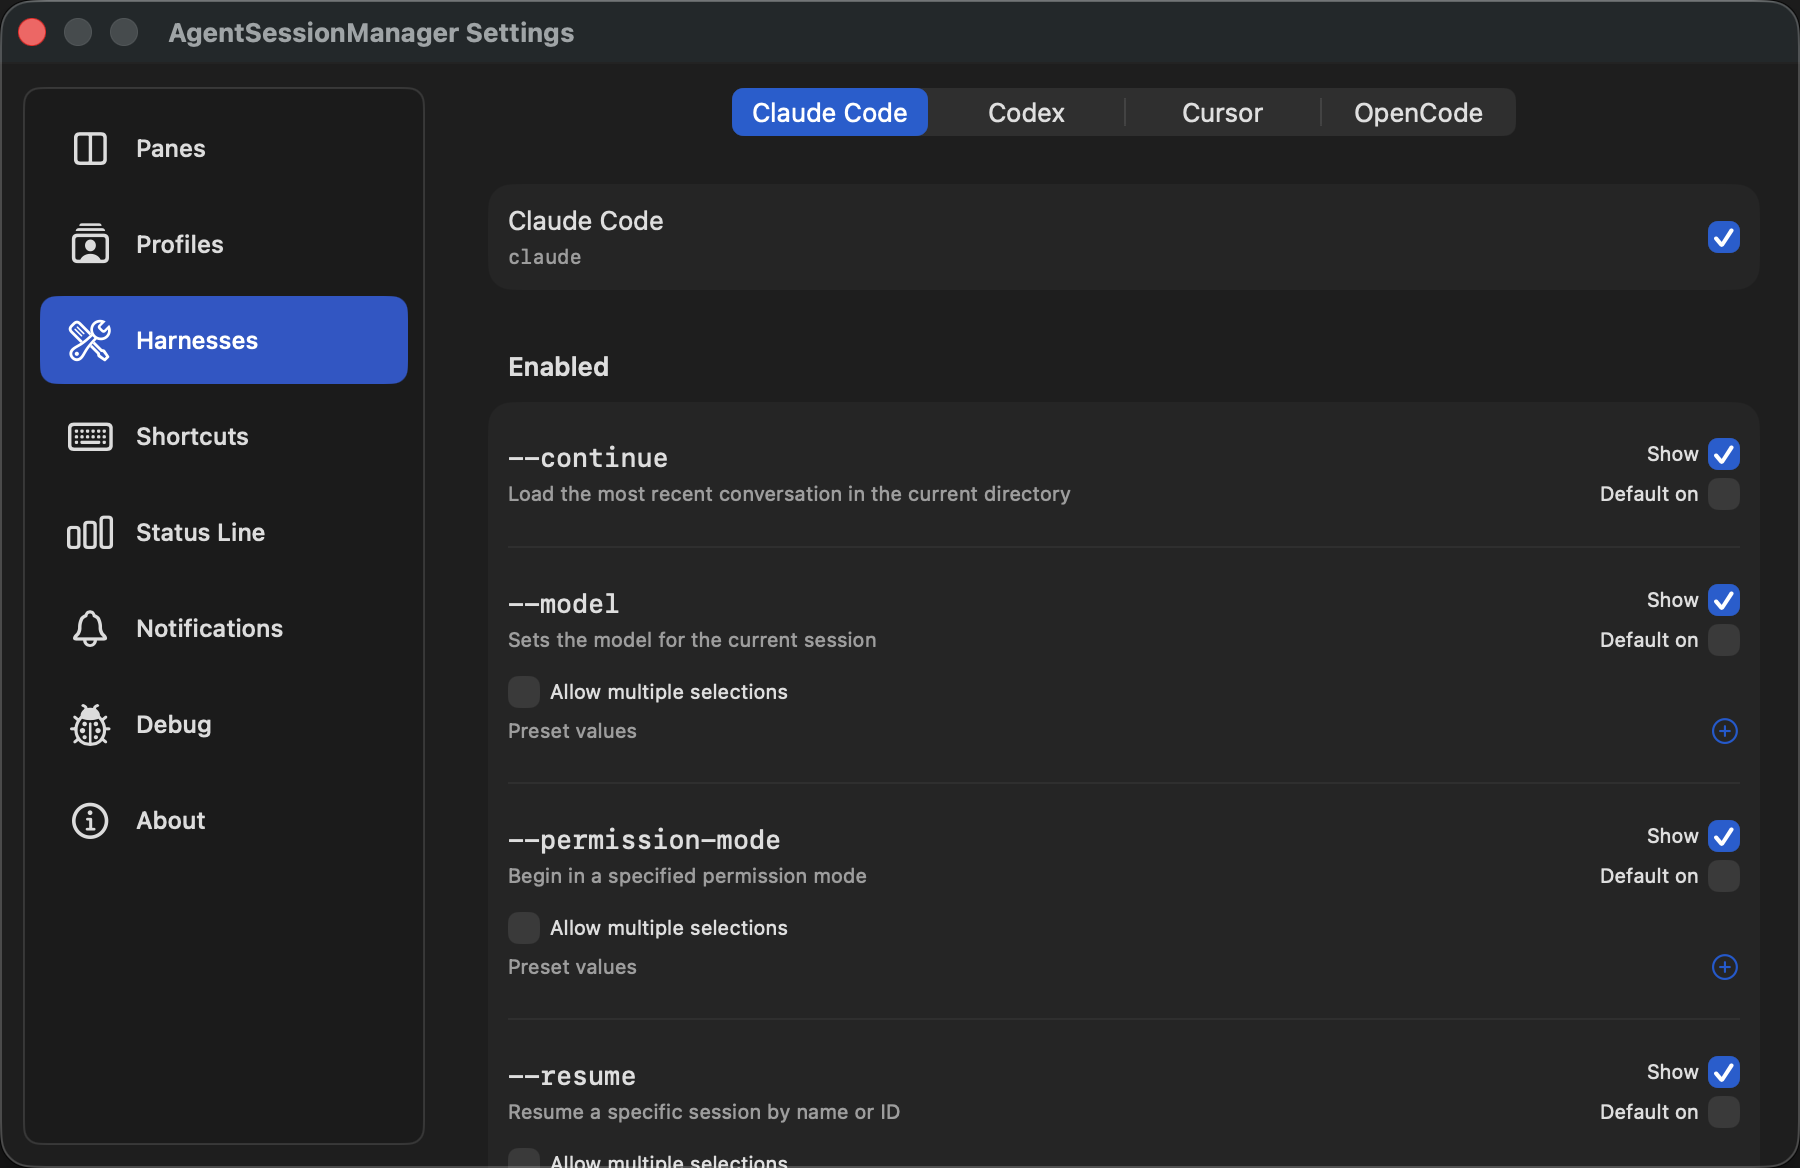The width and height of the screenshot is (1800, 1168).
Task: Click 'Sets the model for the current session'
Action: 692,640
